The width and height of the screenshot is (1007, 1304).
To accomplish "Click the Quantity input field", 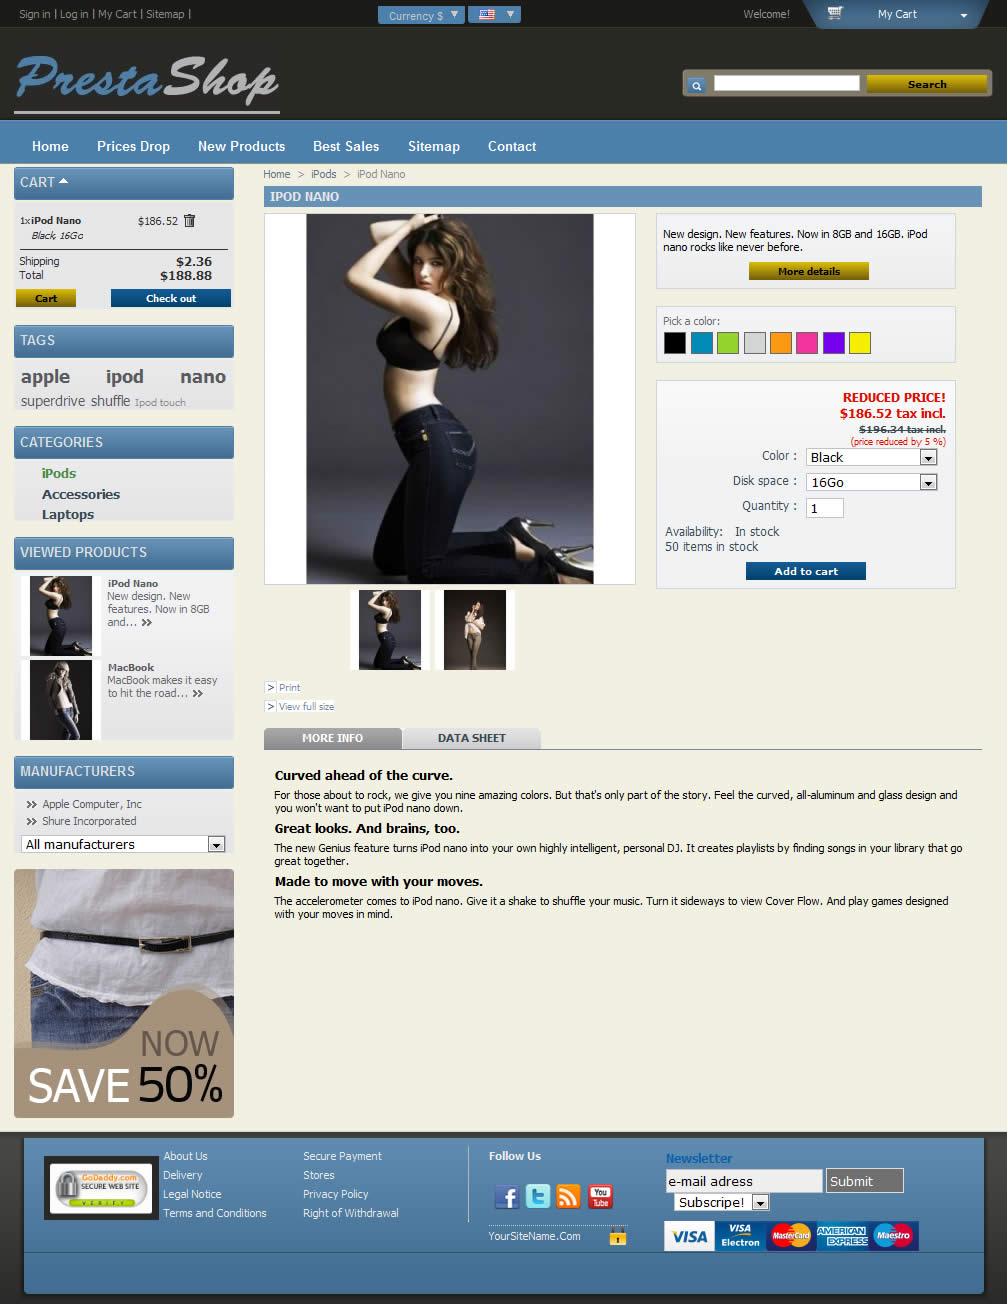I will point(825,508).
